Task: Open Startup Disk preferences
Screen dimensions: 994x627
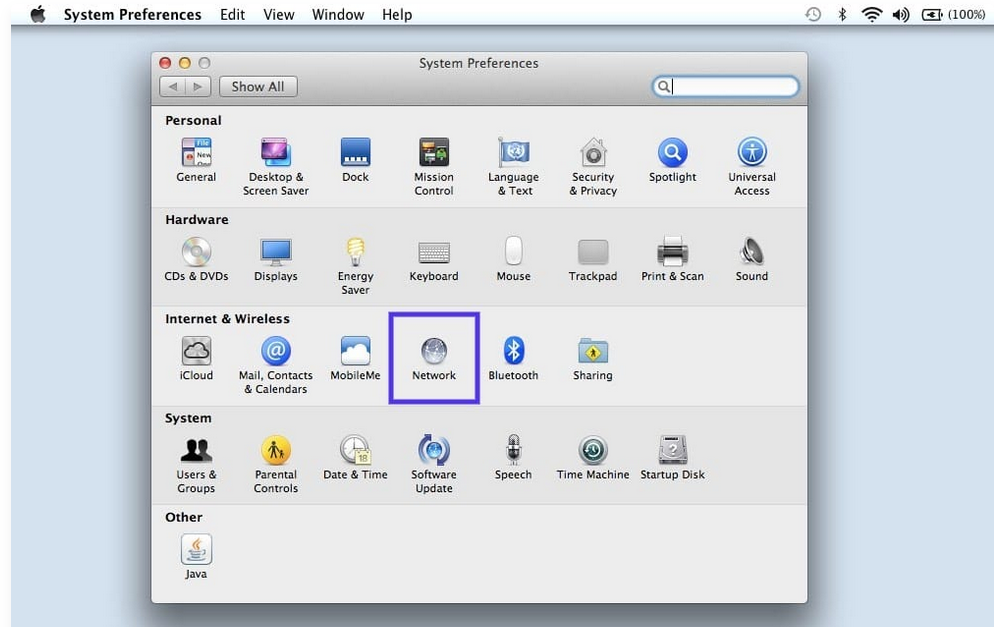Action: click(673, 458)
